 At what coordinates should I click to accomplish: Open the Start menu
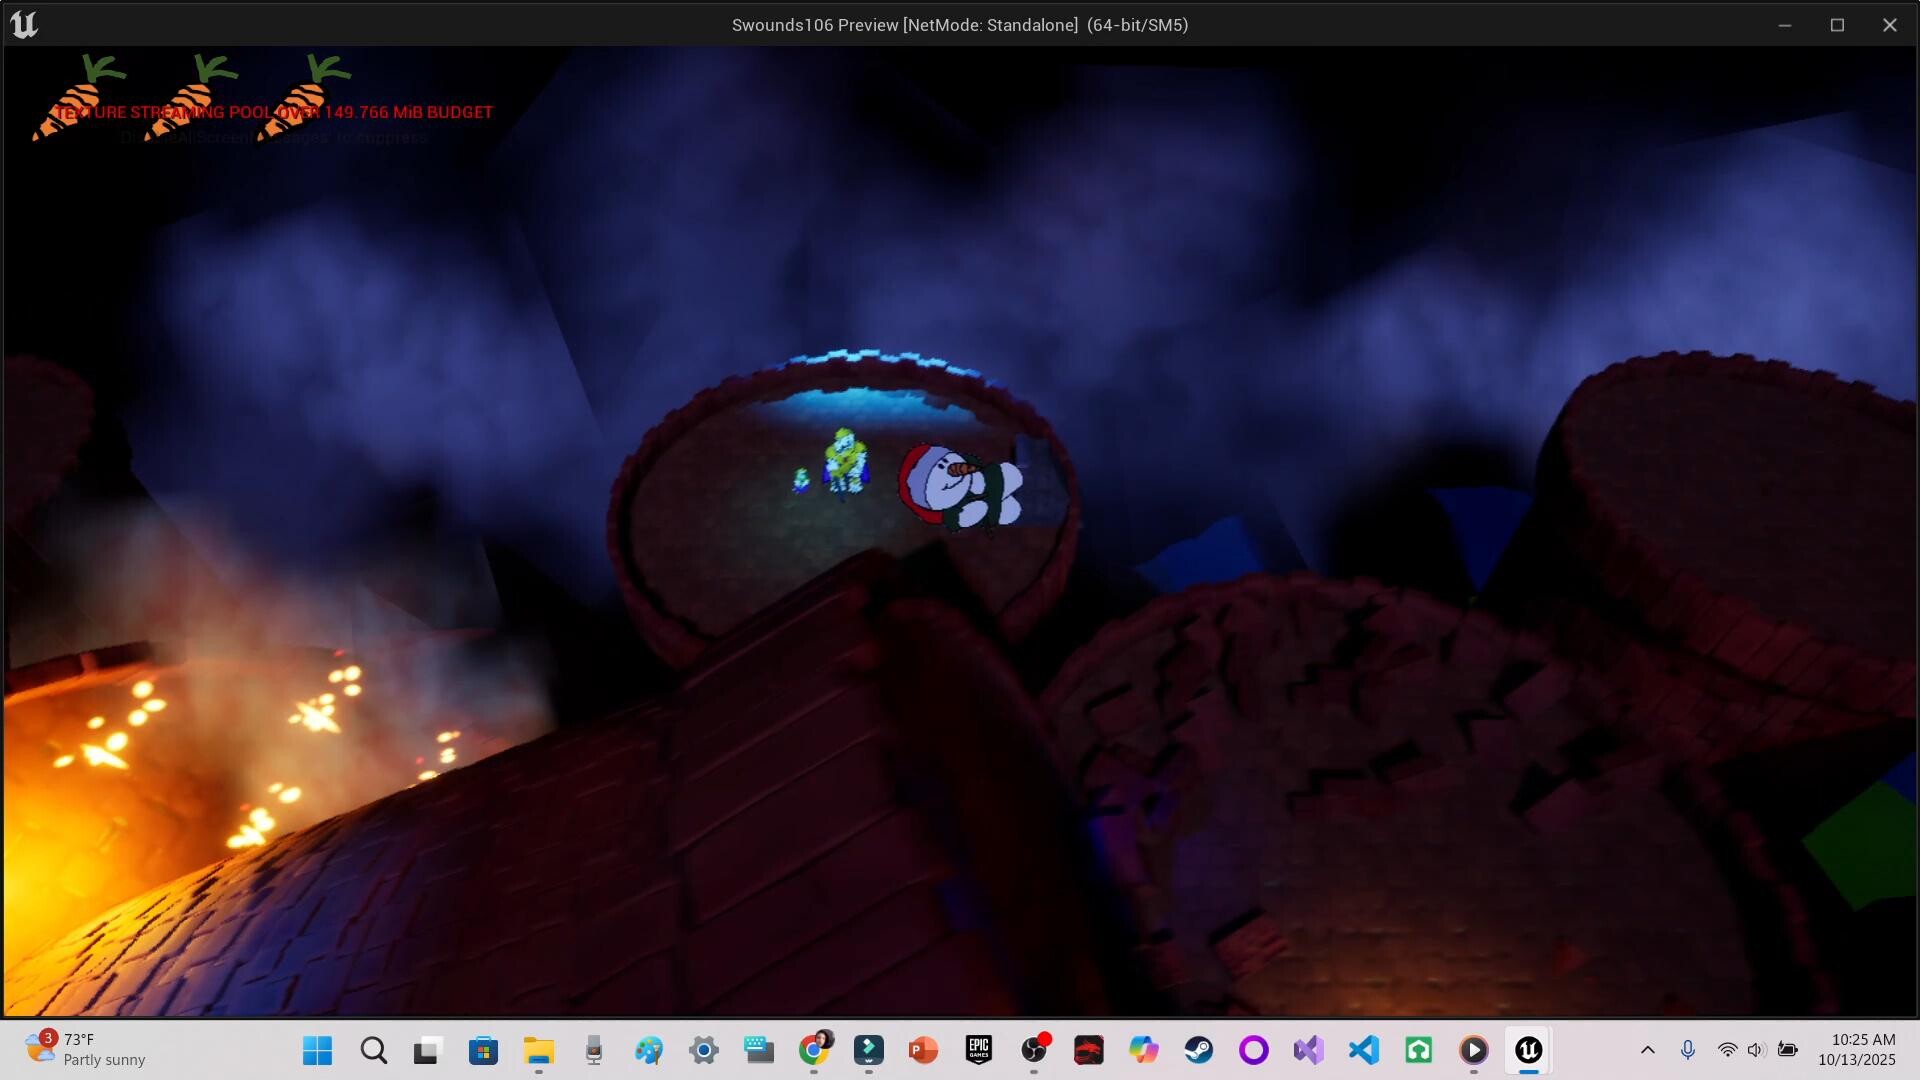317,1051
